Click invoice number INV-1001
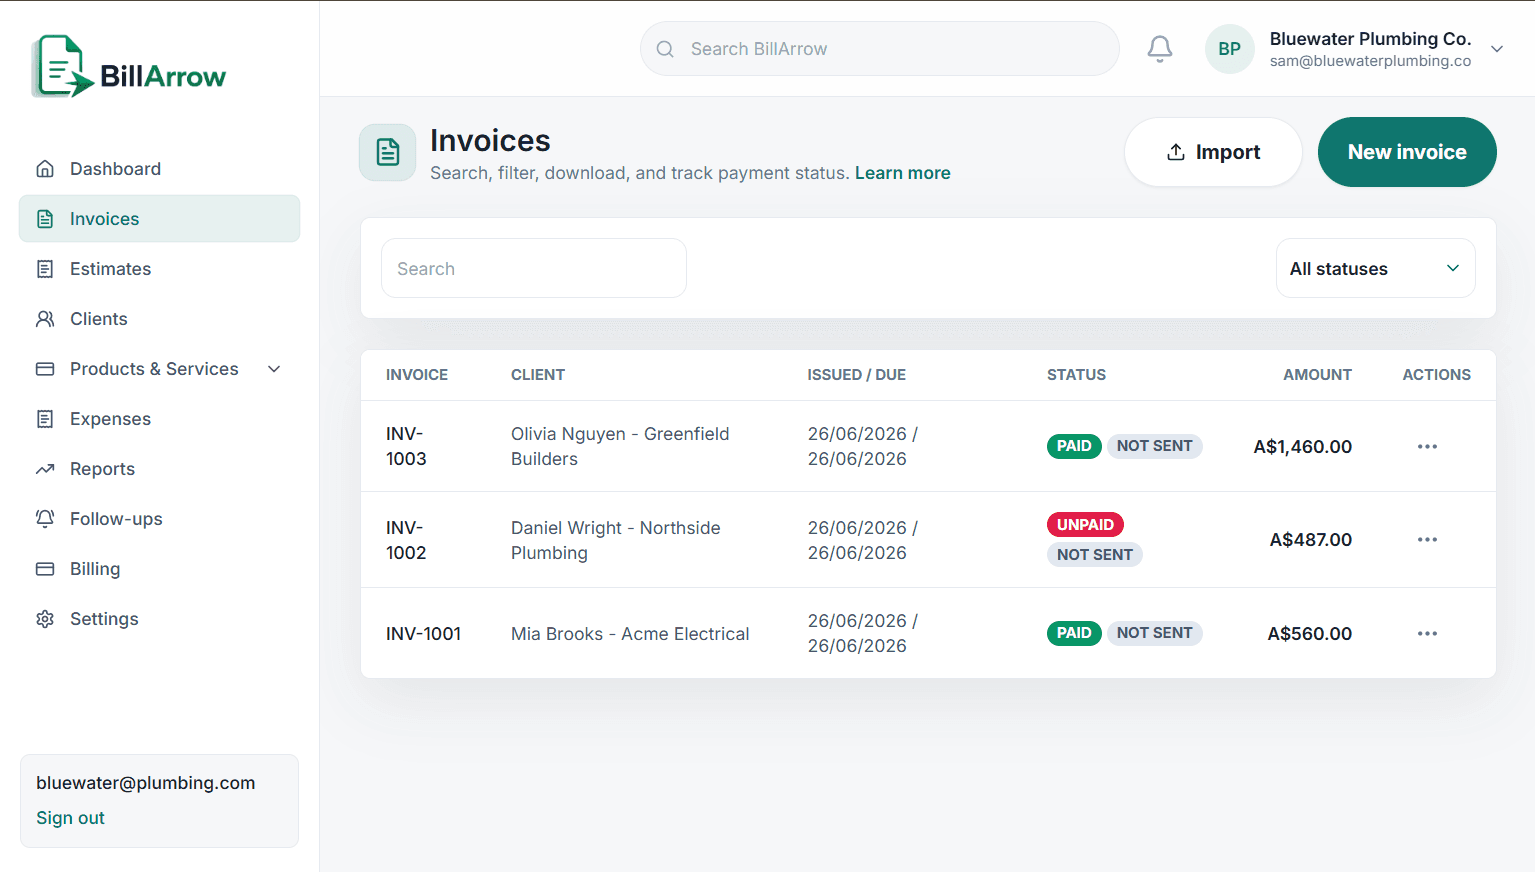 (x=423, y=634)
